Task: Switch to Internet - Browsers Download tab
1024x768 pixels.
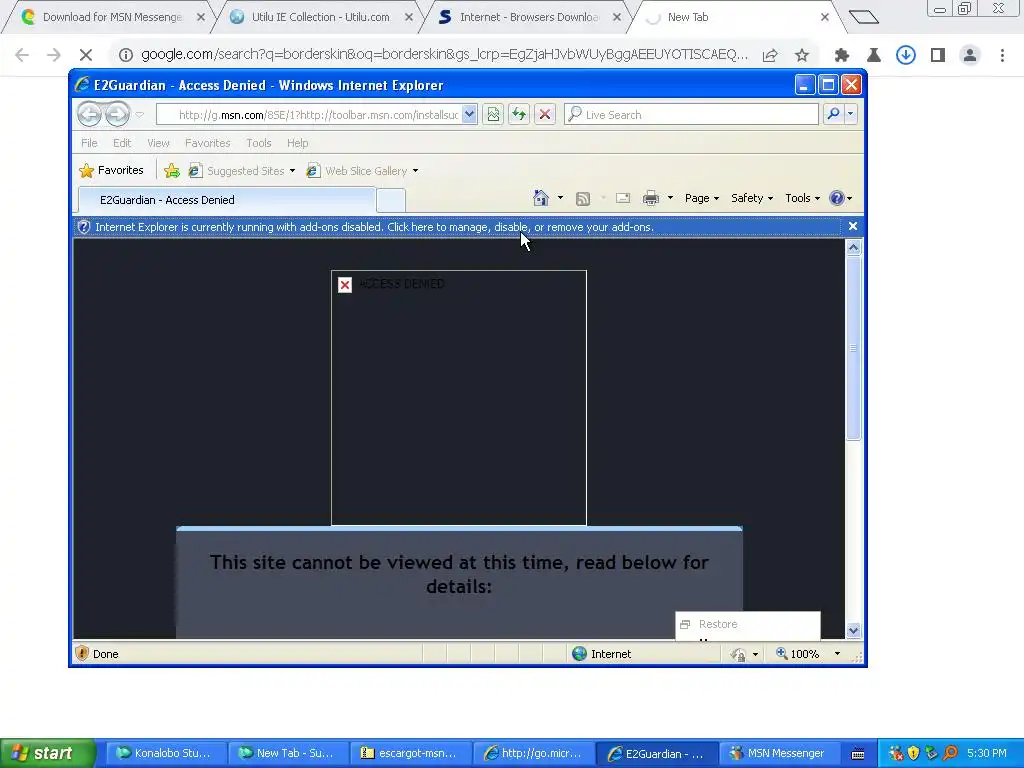Action: click(529, 17)
